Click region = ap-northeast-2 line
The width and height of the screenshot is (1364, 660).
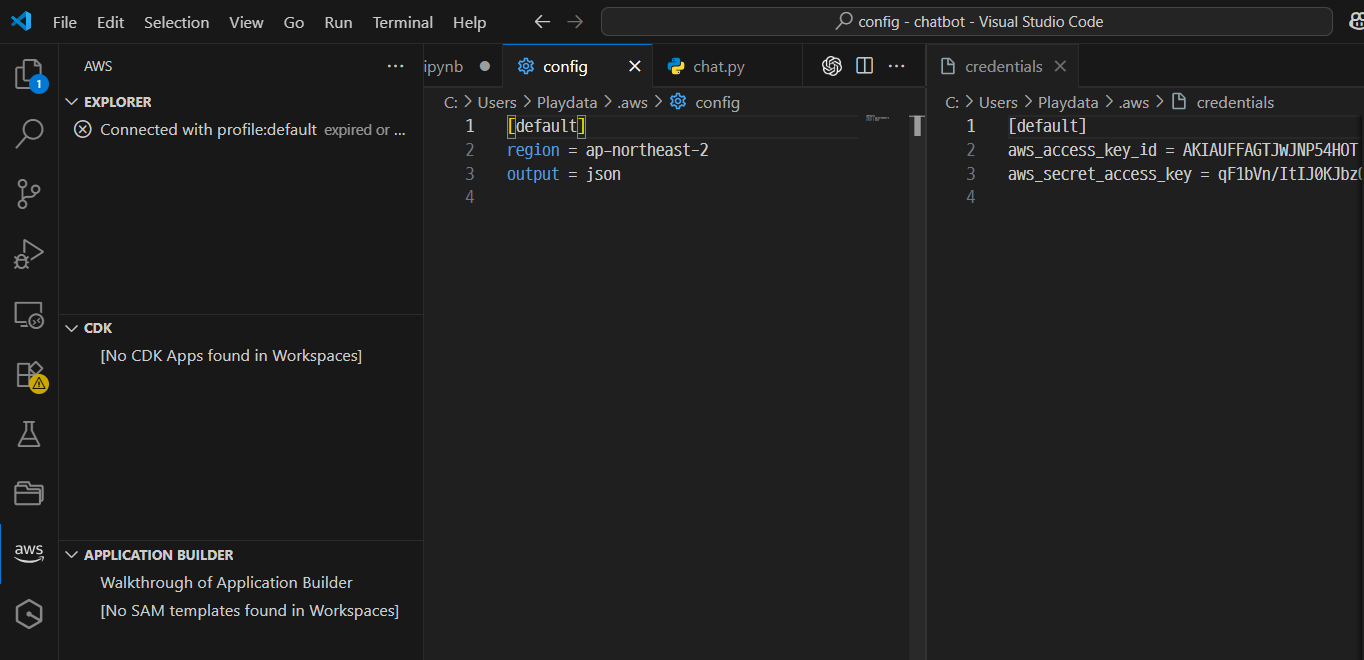(x=607, y=150)
